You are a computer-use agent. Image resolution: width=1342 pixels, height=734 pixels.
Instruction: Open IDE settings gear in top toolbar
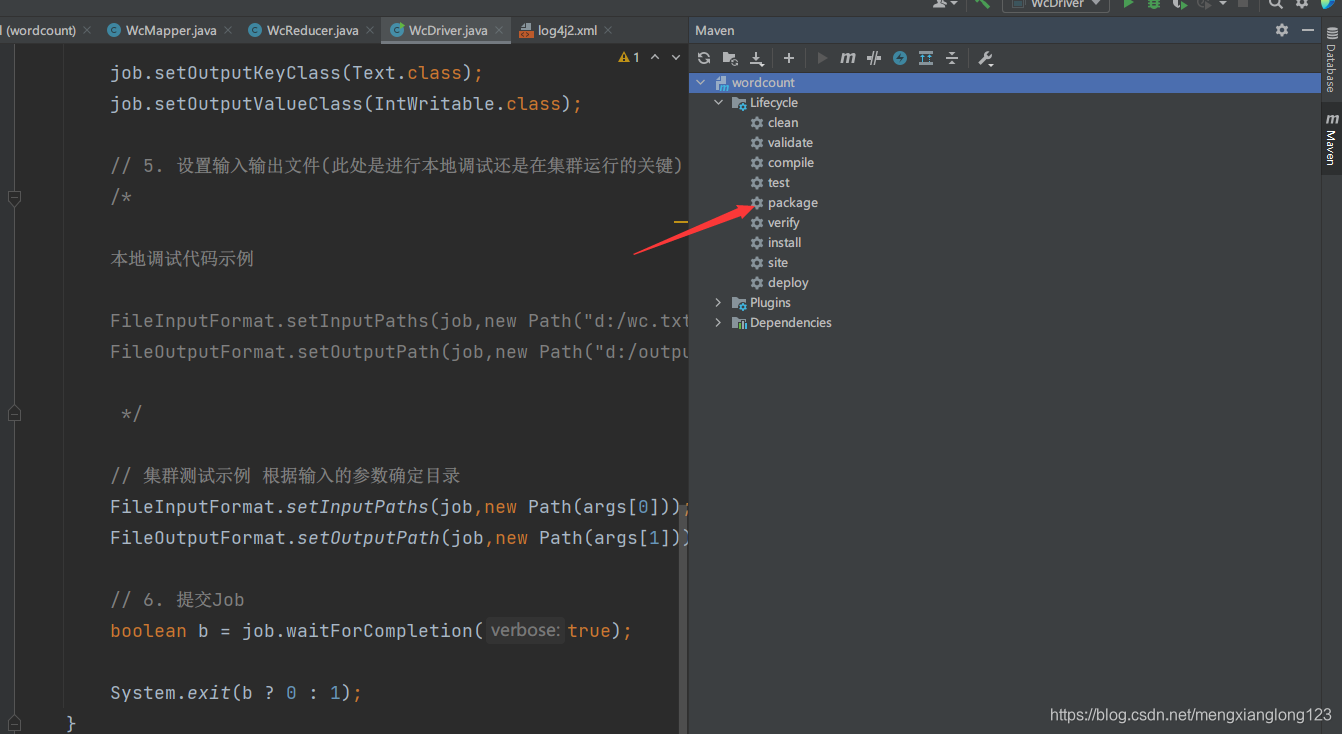pyautogui.click(x=1302, y=4)
